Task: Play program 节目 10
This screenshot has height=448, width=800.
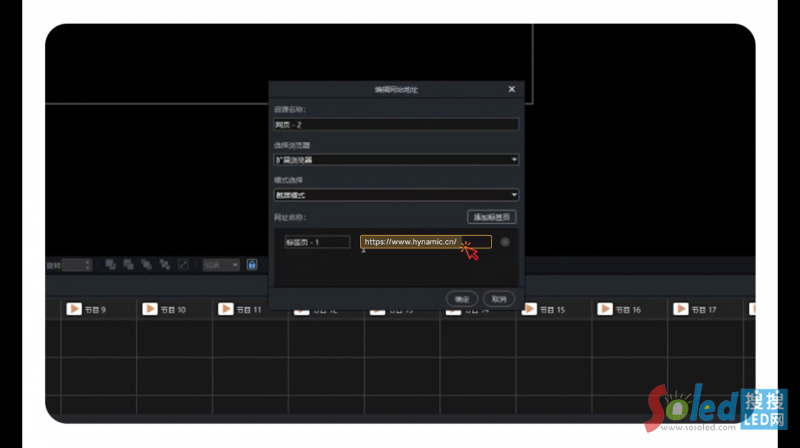Action: pyautogui.click(x=150, y=310)
